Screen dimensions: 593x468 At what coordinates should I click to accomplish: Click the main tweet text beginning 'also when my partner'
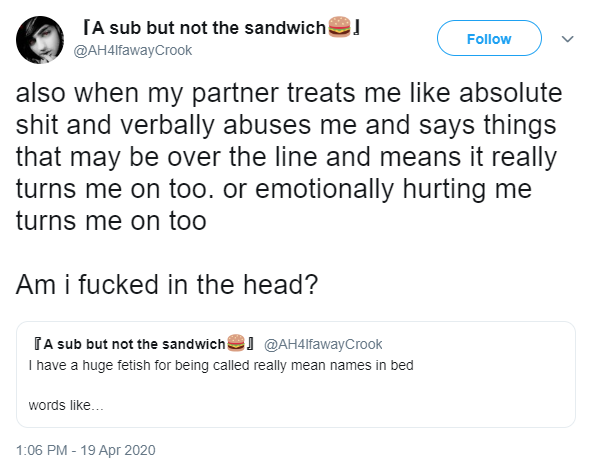(x=289, y=157)
